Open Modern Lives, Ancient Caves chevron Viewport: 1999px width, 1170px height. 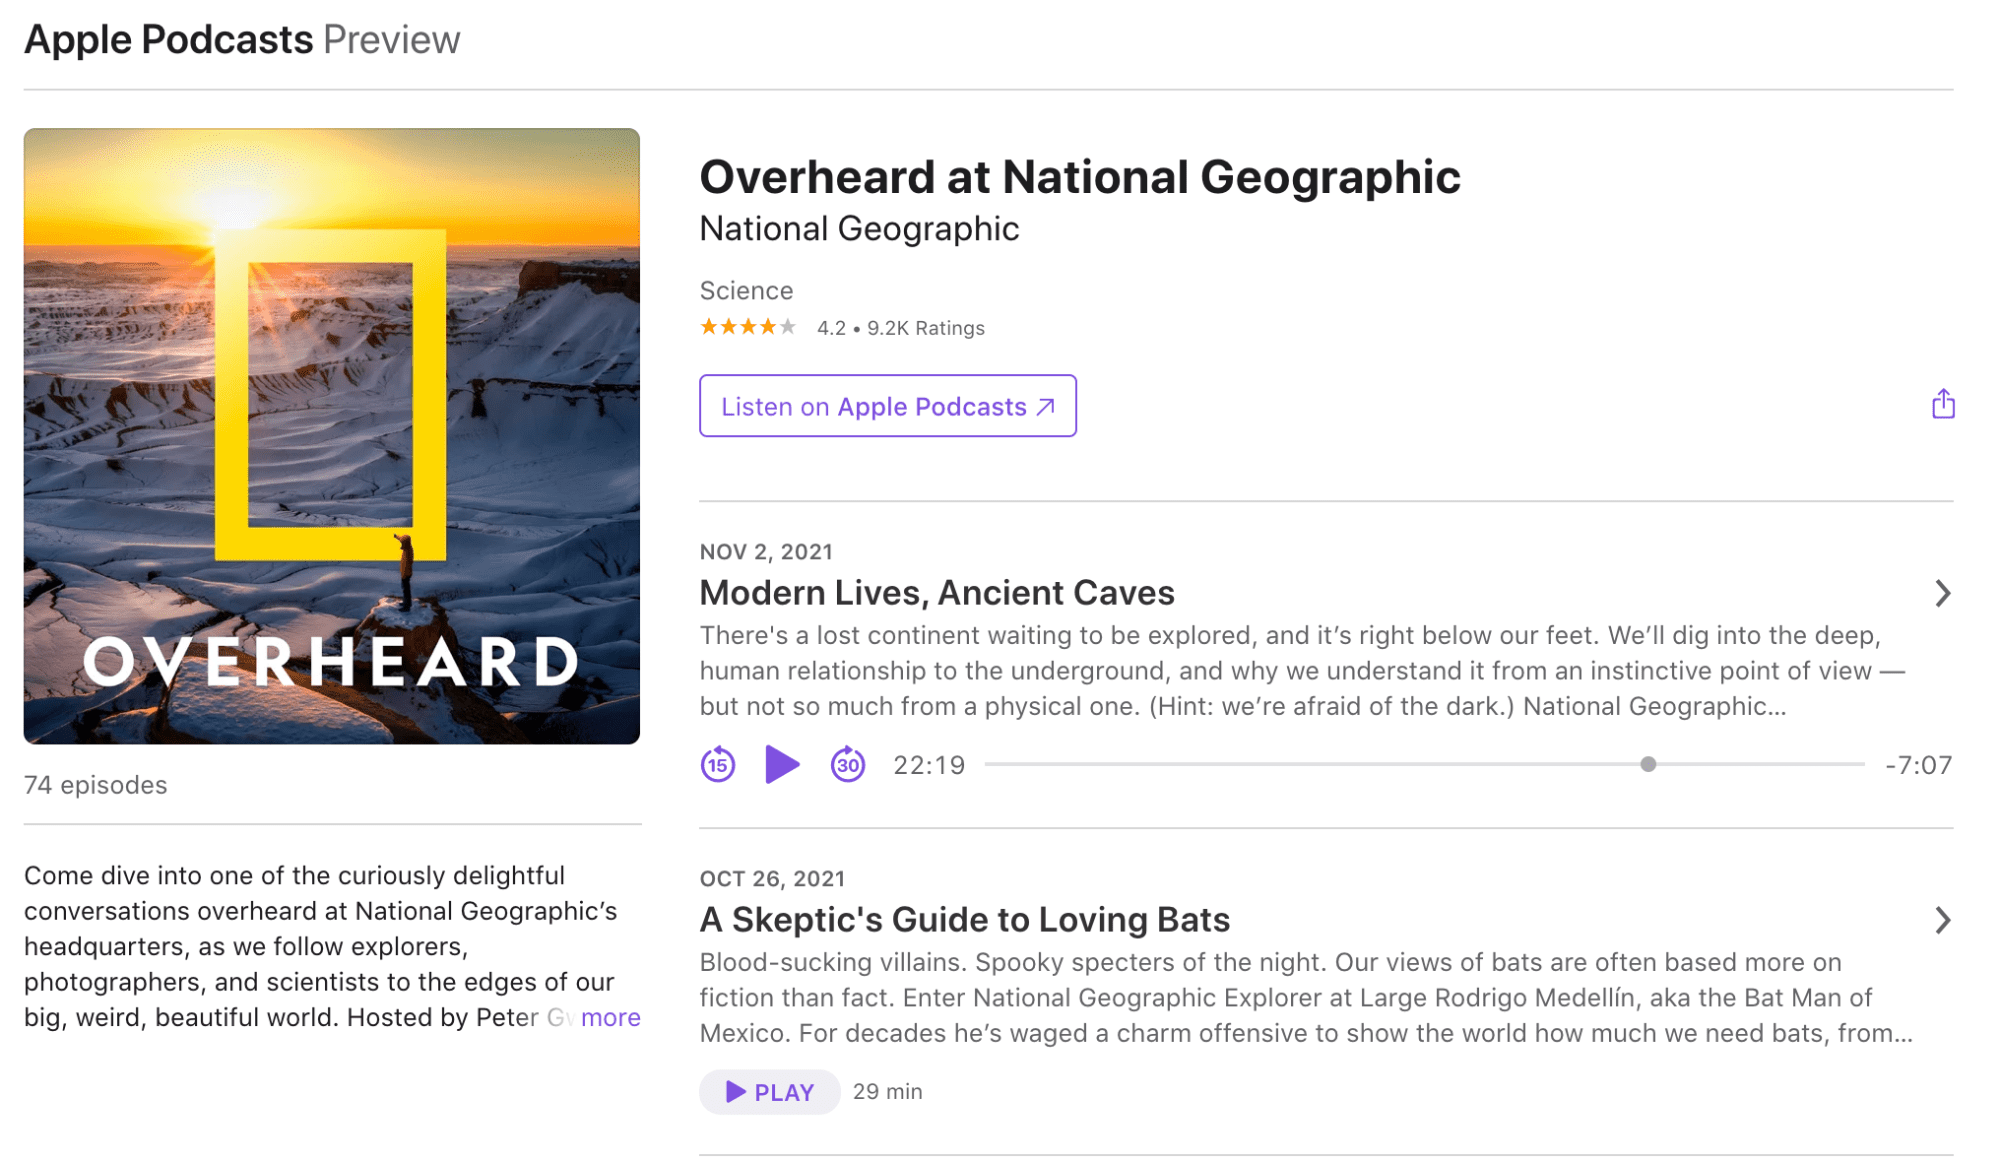(x=1942, y=593)
